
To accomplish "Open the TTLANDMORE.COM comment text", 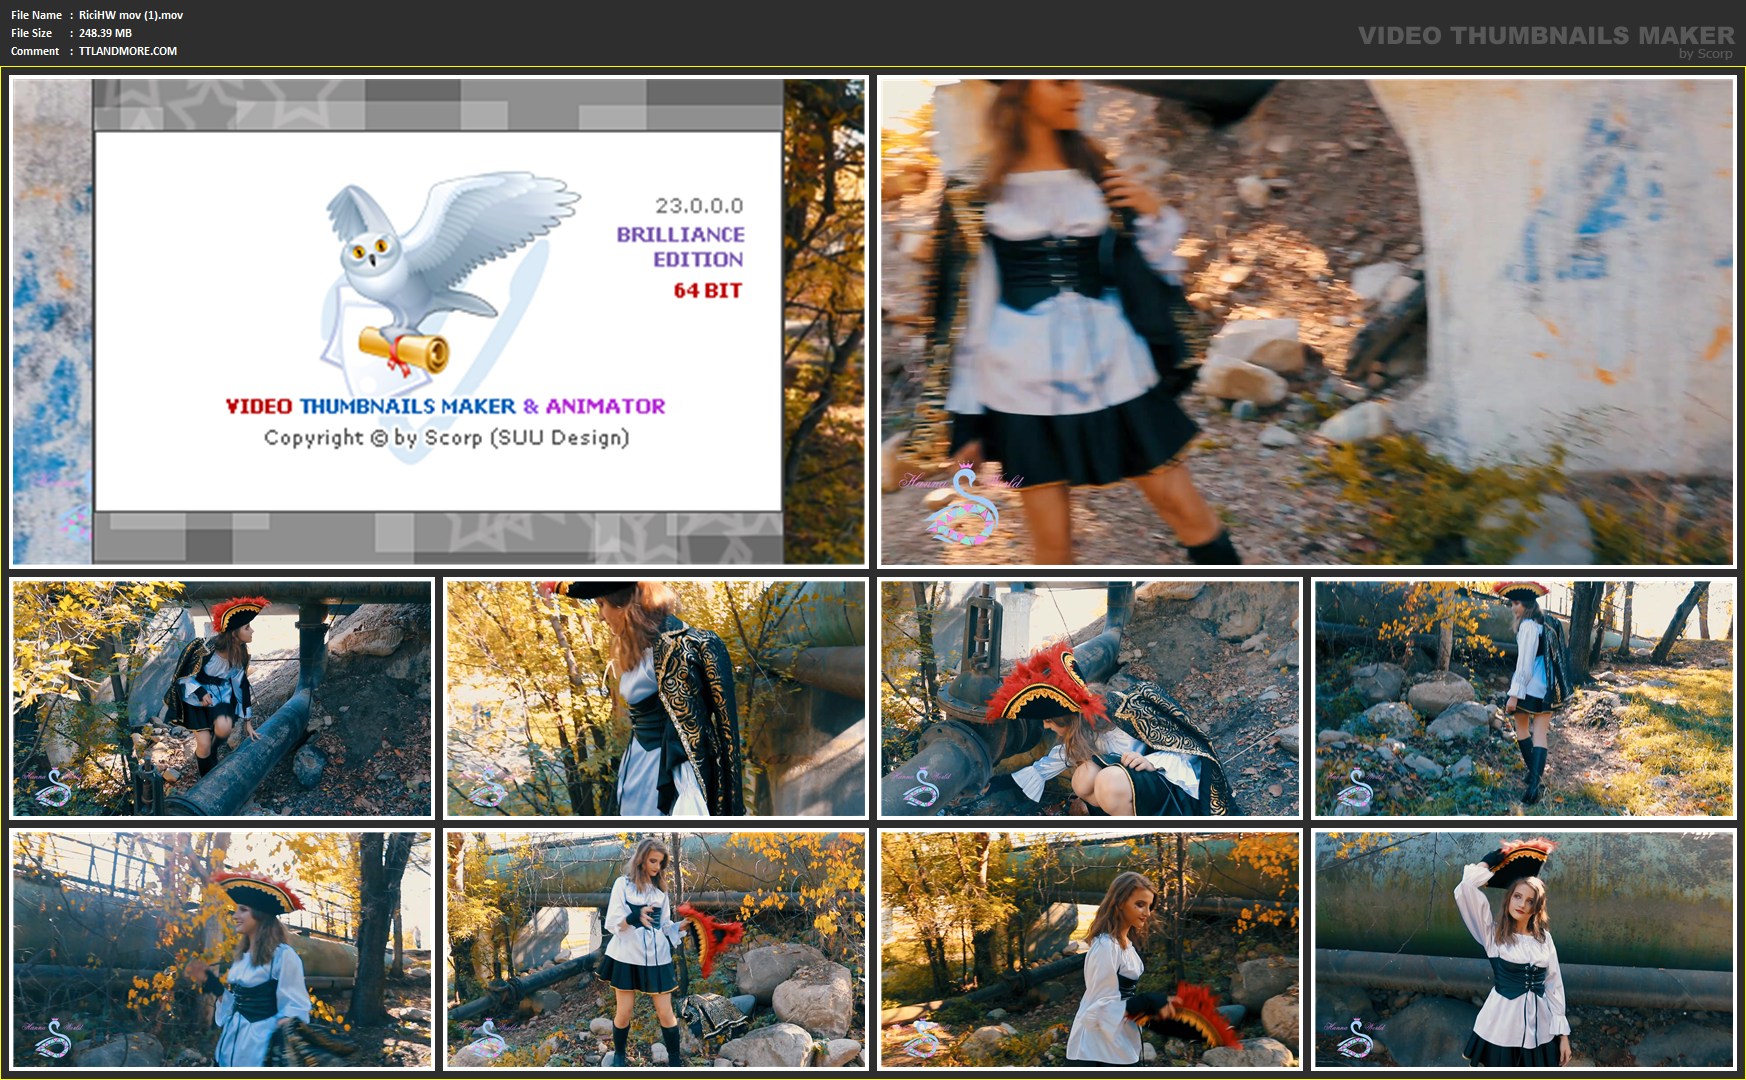I will click(x=128, y=51).
